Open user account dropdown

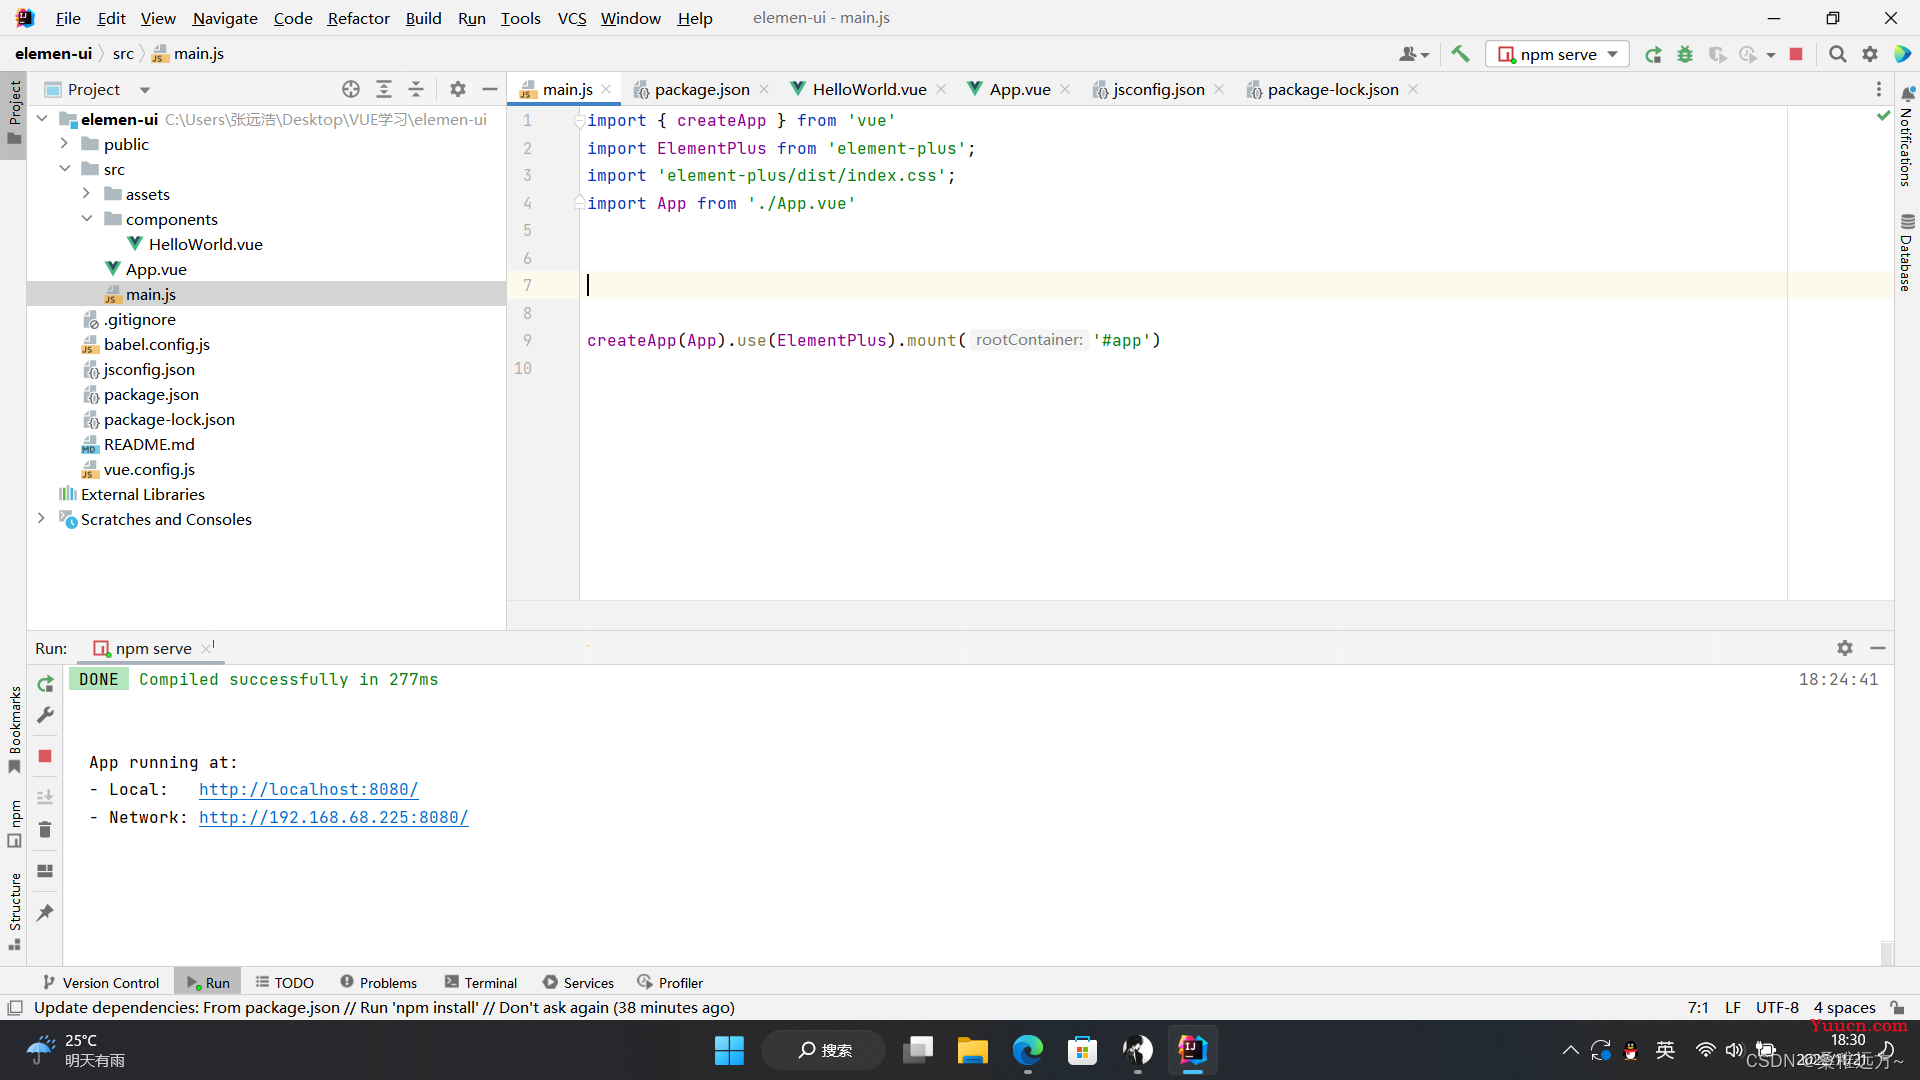(1414, 54)
